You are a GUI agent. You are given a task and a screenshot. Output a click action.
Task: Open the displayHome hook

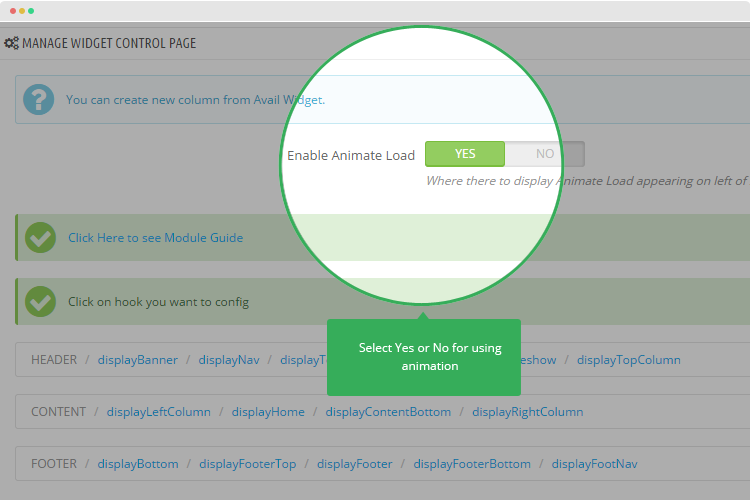[268, 412]
